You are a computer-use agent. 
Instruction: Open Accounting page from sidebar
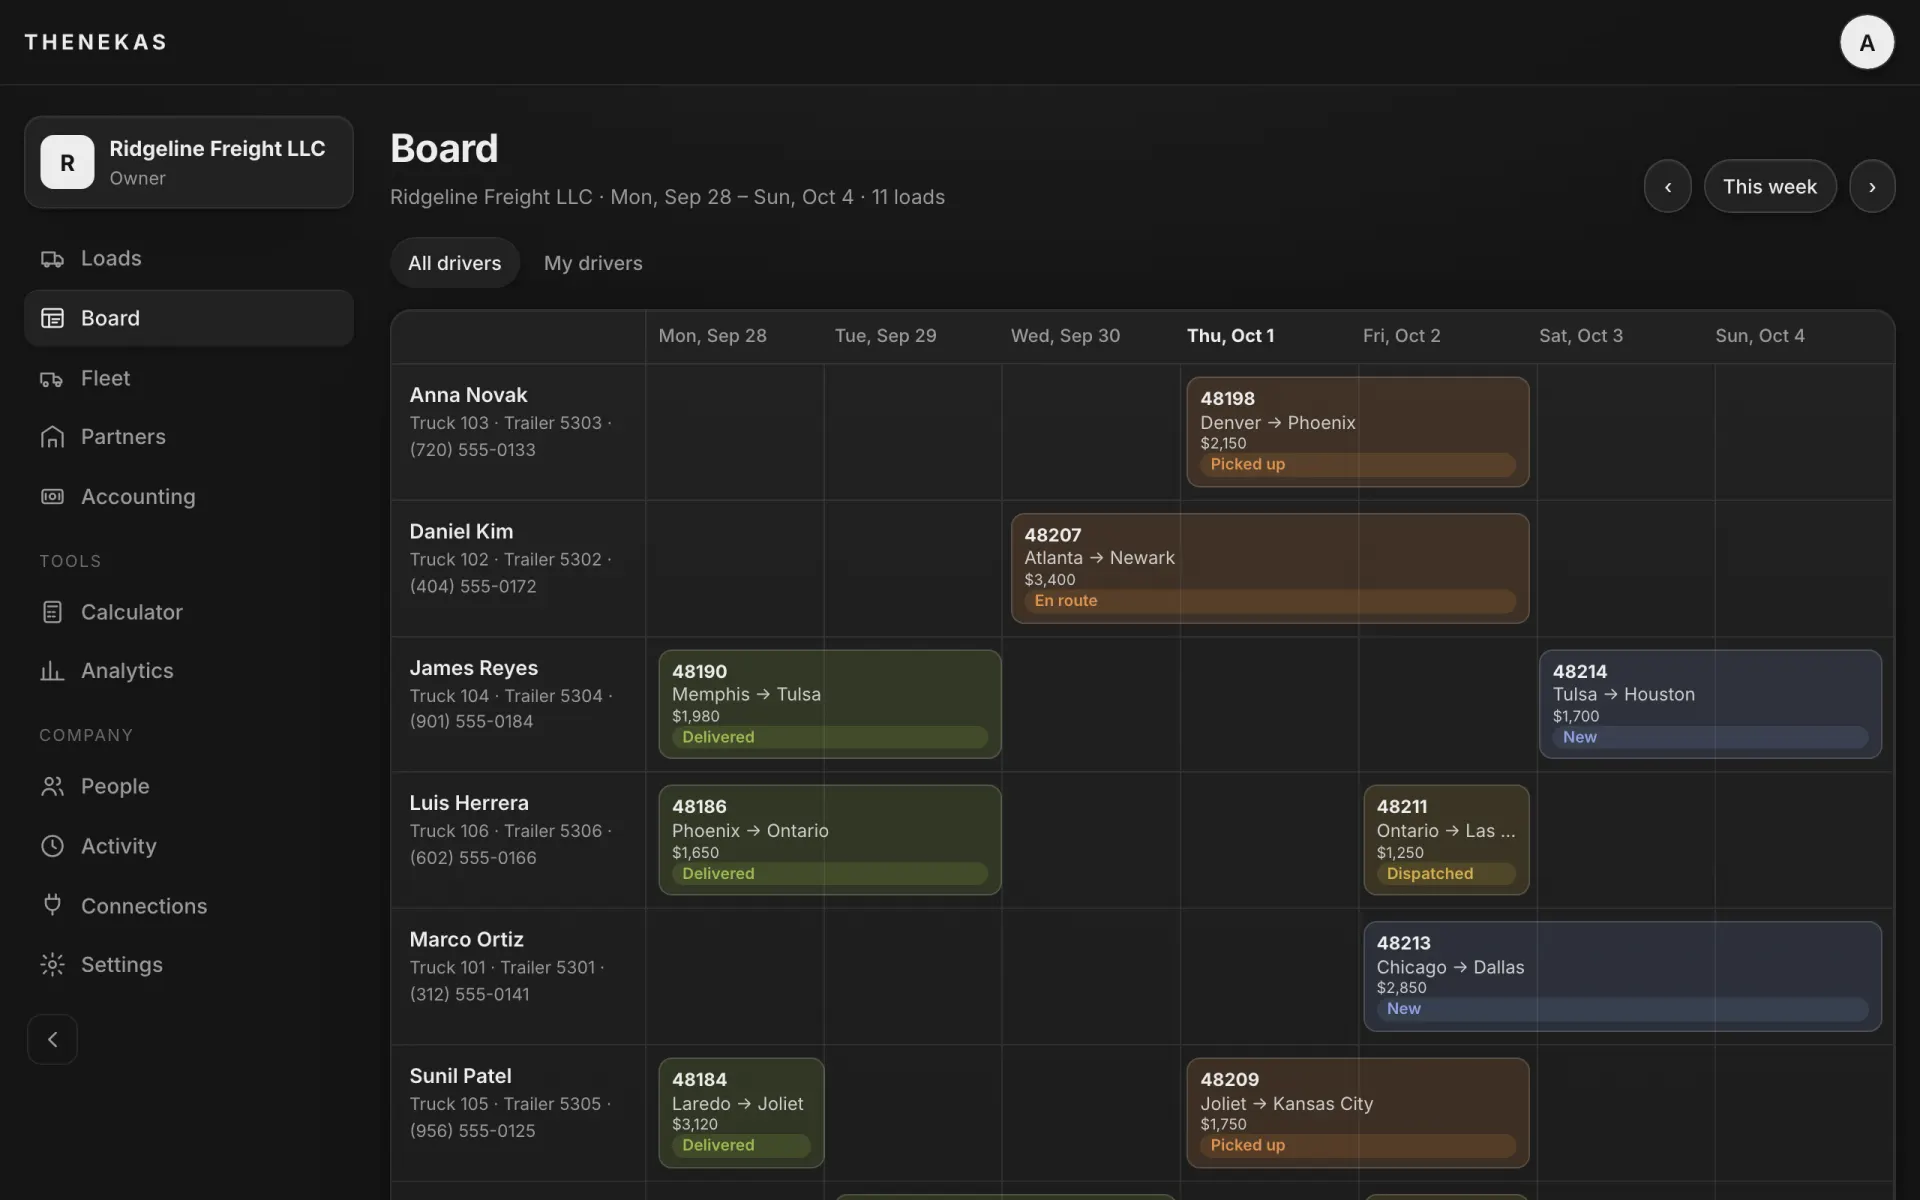click(x=189, y=497)
